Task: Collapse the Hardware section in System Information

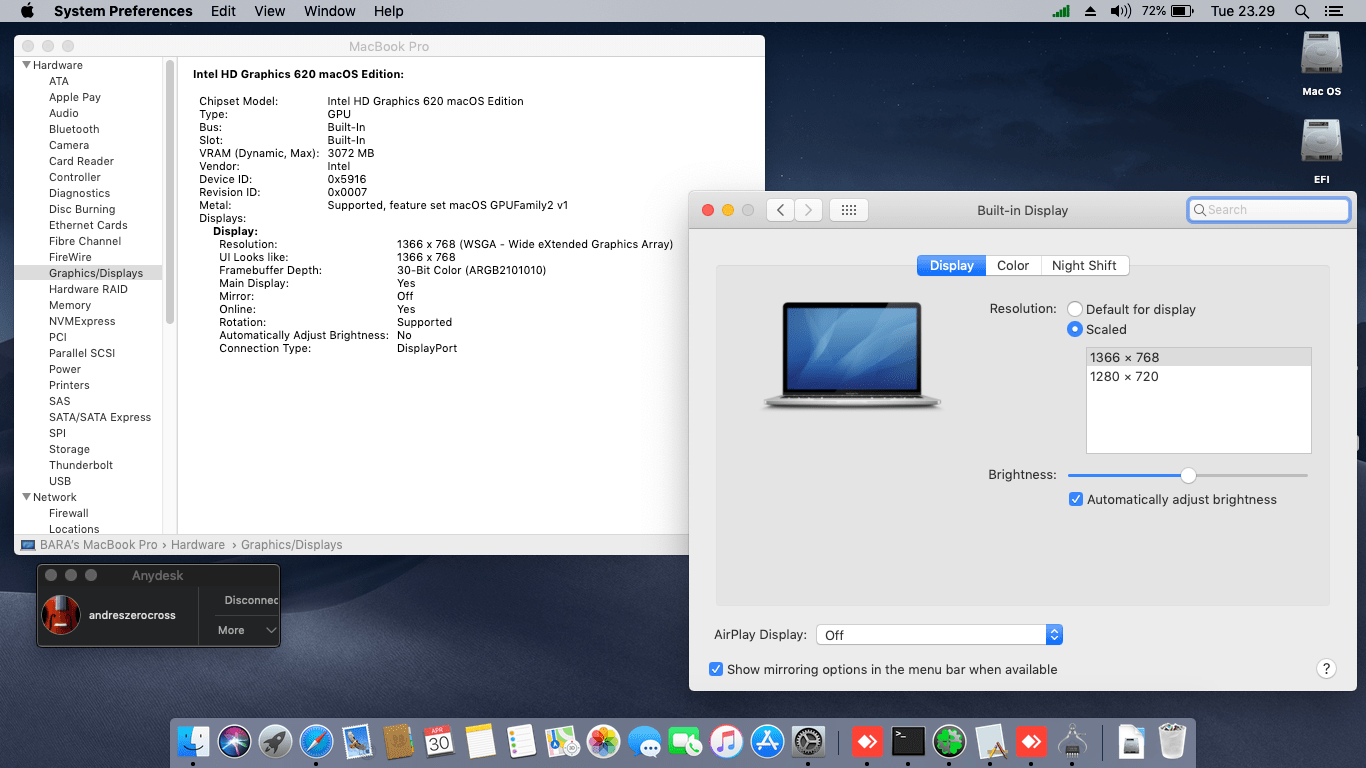Action: coord(26,64)
